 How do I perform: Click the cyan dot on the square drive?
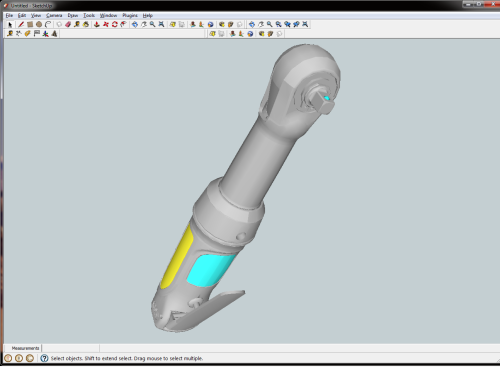click(327, 98)
